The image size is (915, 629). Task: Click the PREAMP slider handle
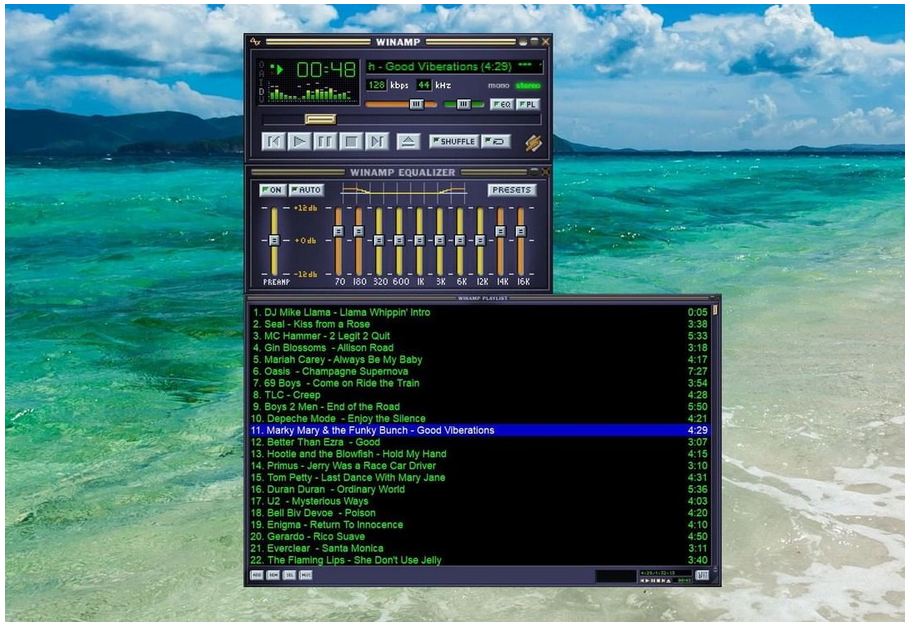click(x=274, y=240)
